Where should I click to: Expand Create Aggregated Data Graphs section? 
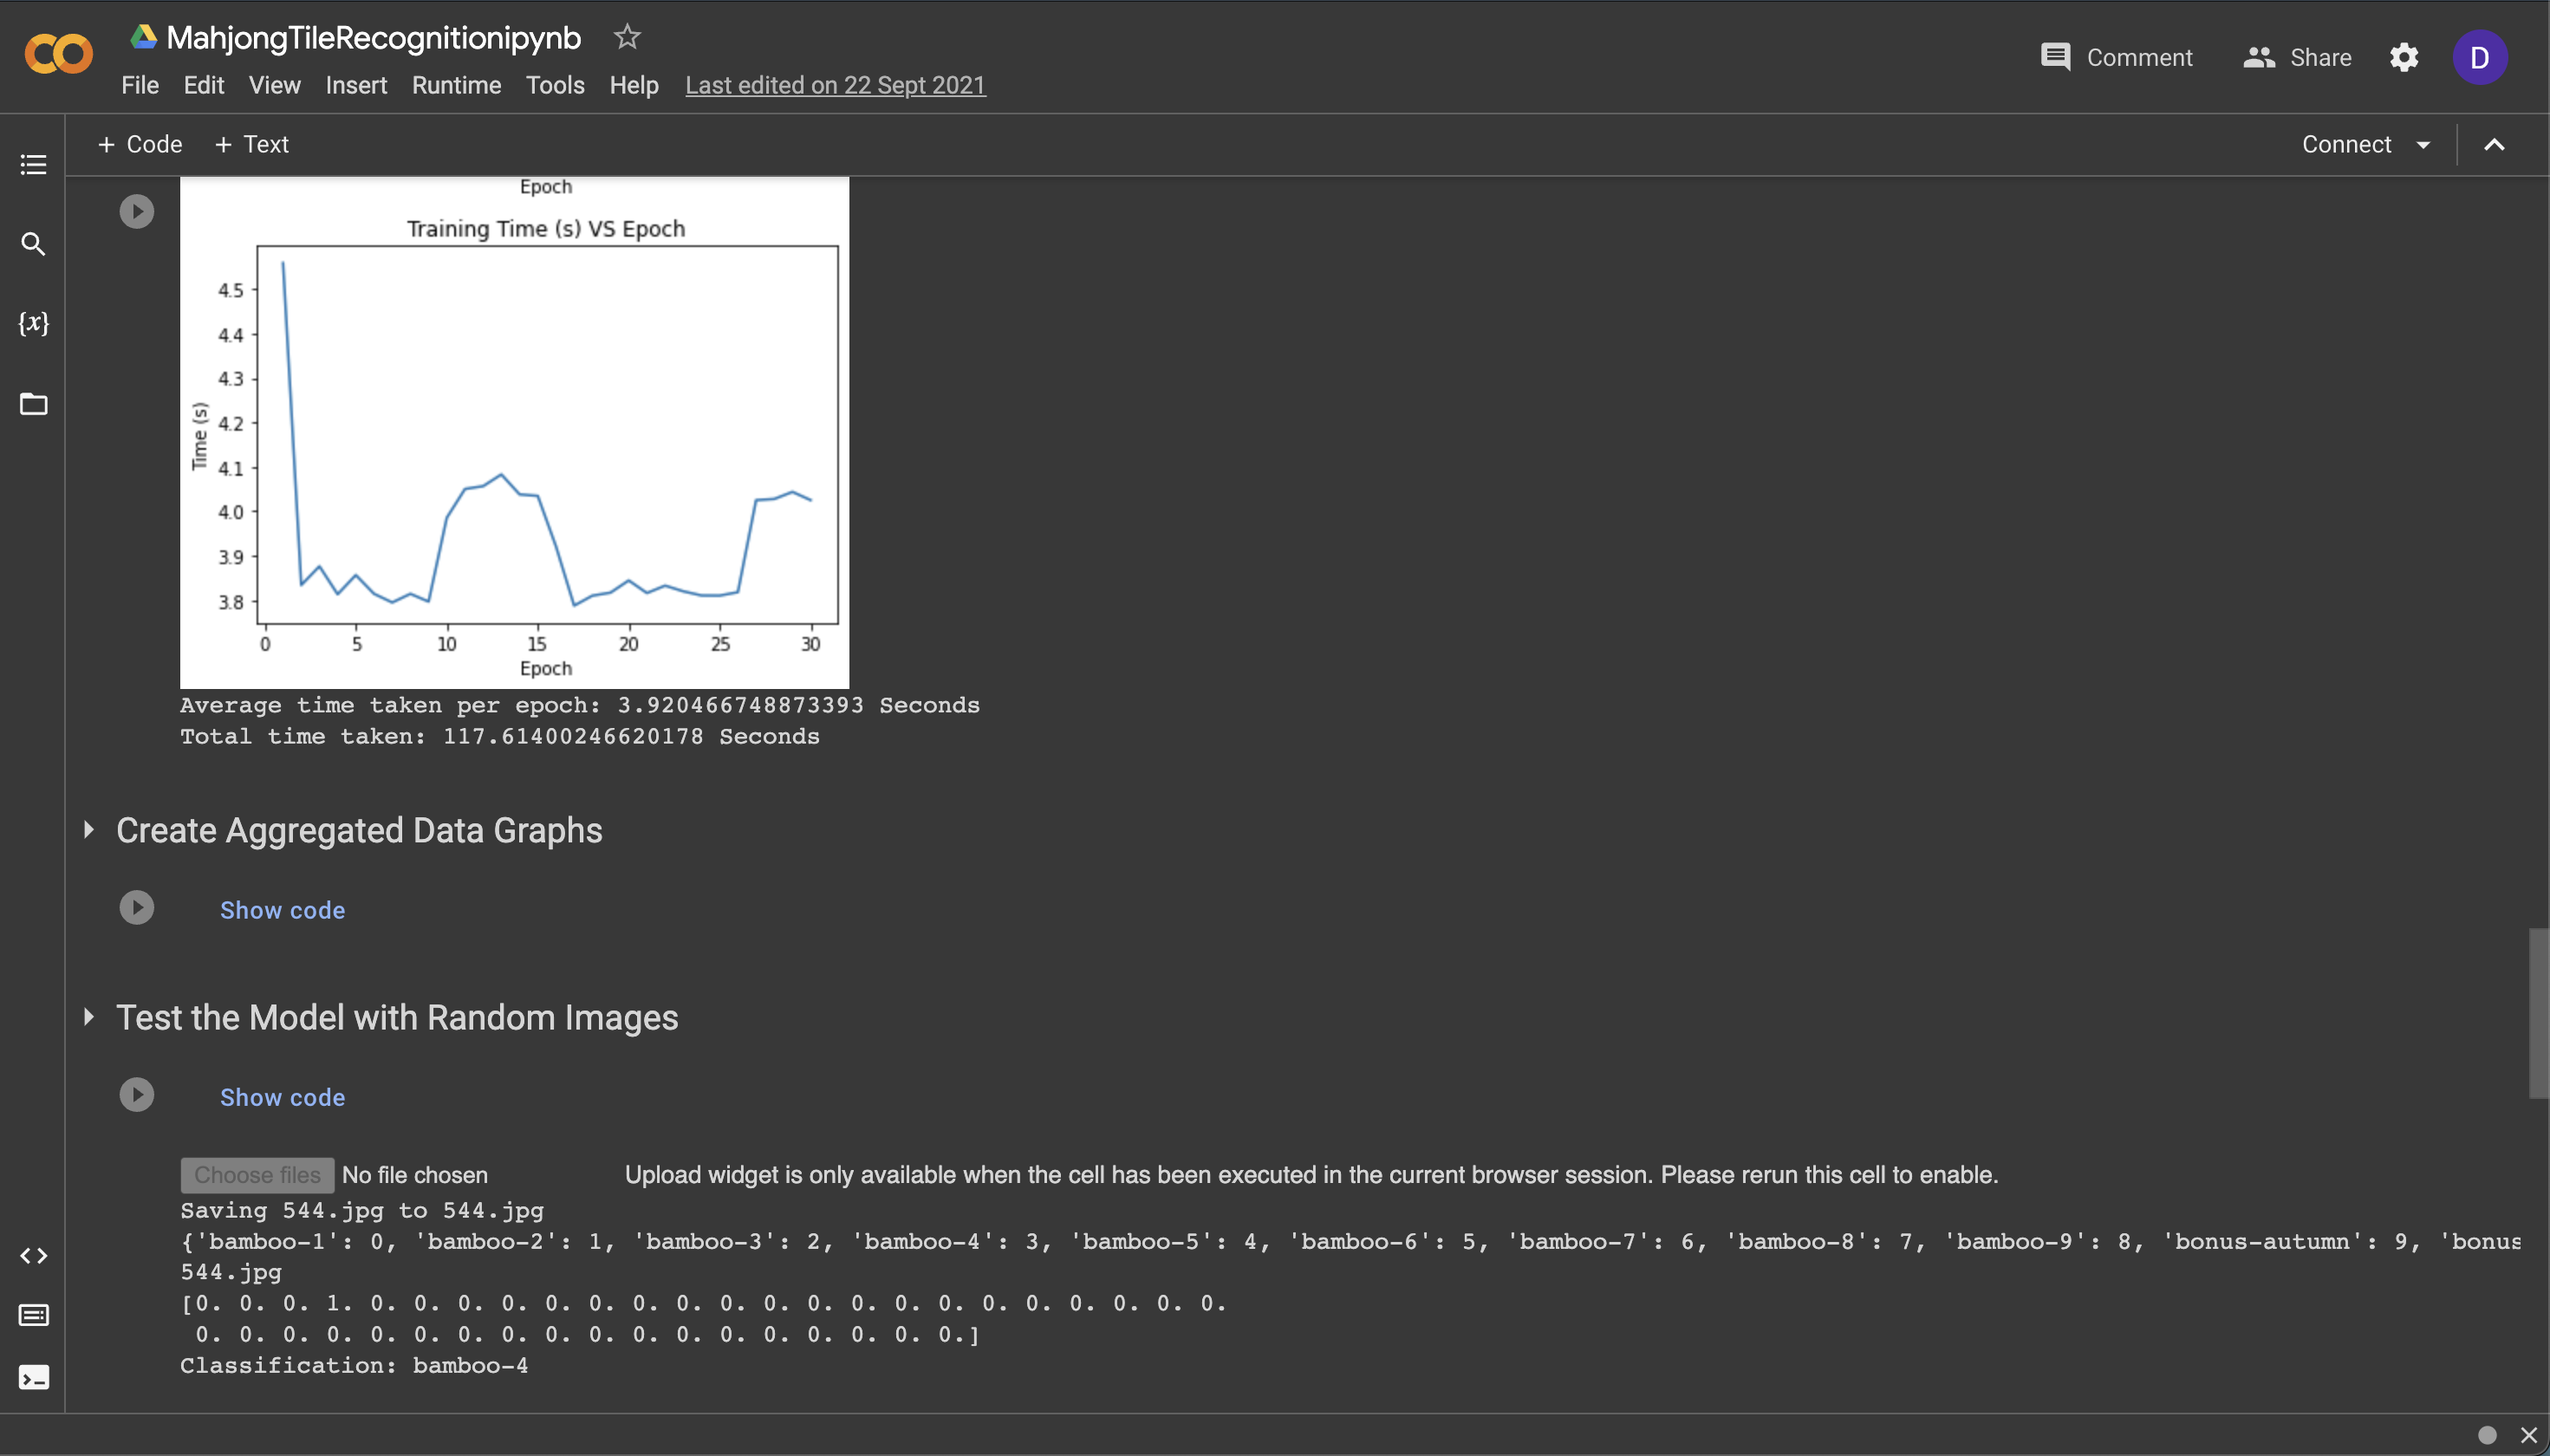pos(89,829)
